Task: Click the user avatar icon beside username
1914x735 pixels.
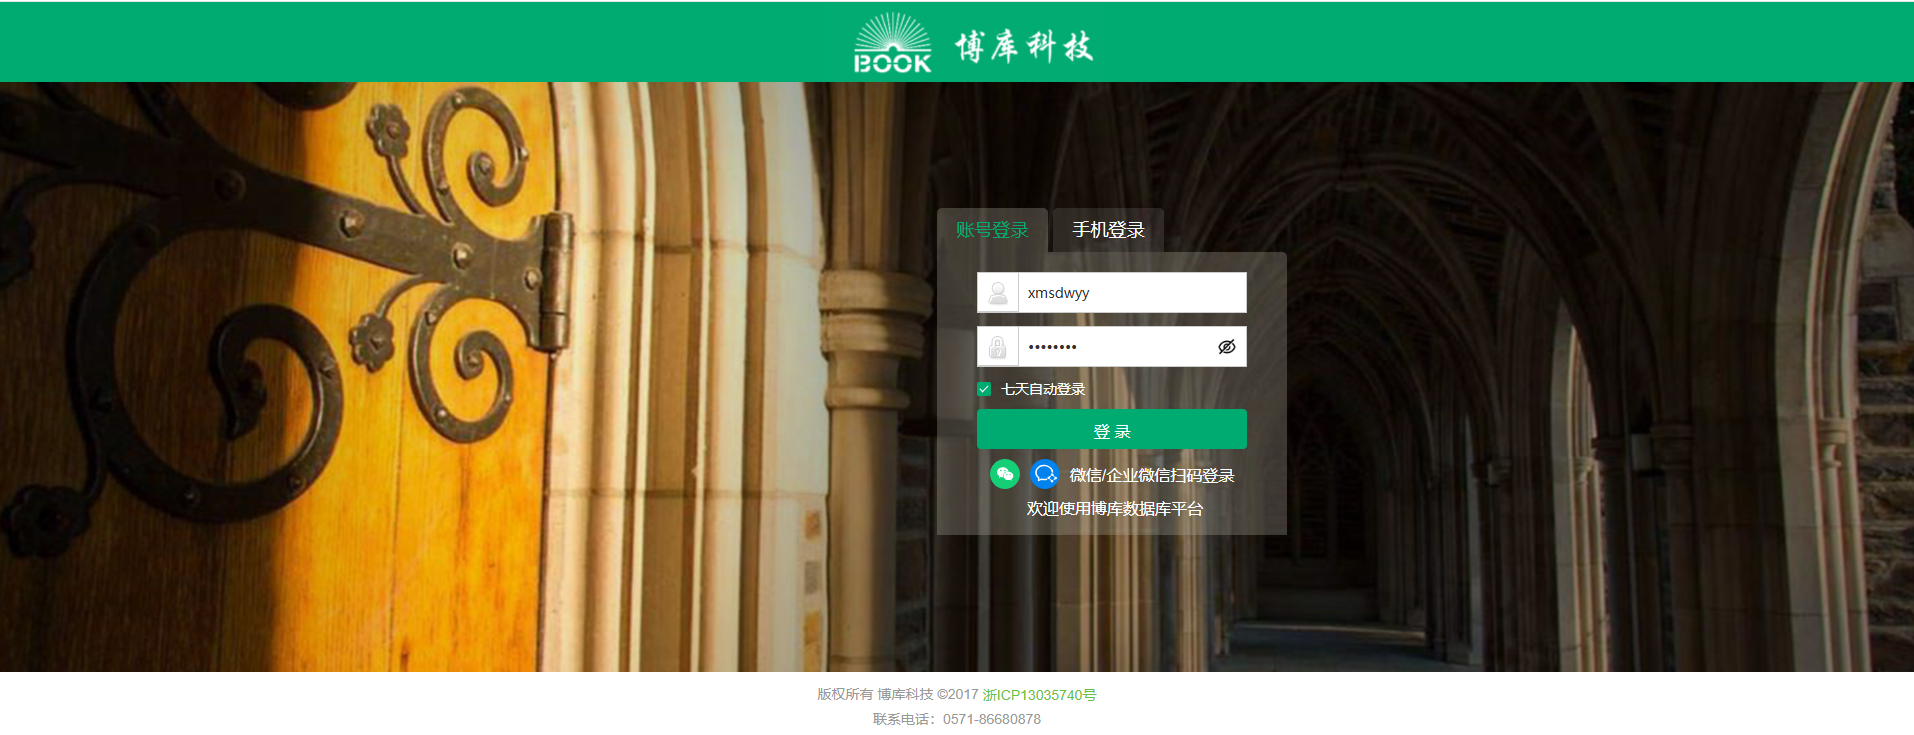Action: 998,293
